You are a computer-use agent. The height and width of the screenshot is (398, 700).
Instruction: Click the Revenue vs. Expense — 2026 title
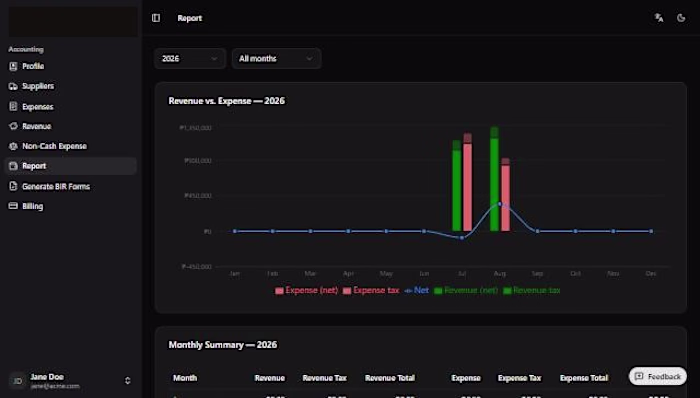[x=226, y=101]
